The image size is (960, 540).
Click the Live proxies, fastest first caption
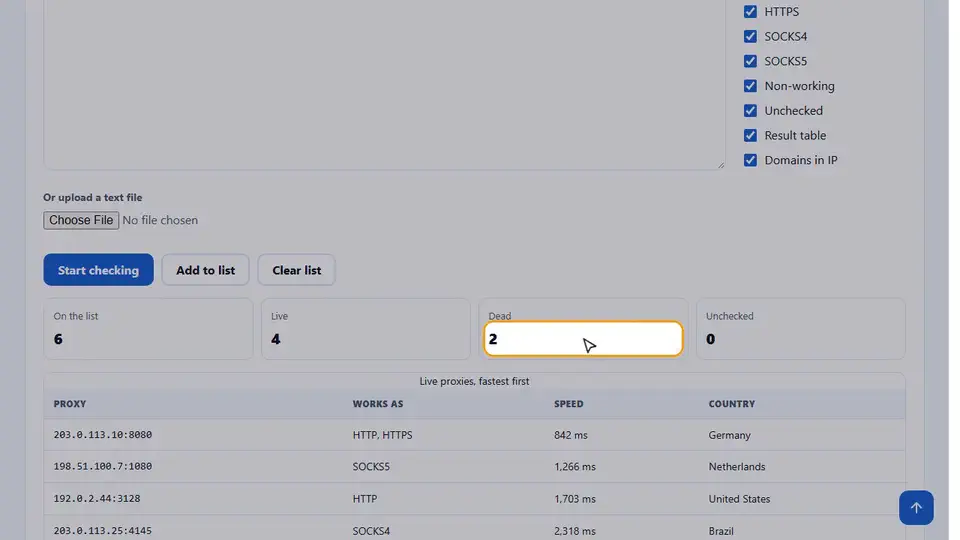pos(474,381)
